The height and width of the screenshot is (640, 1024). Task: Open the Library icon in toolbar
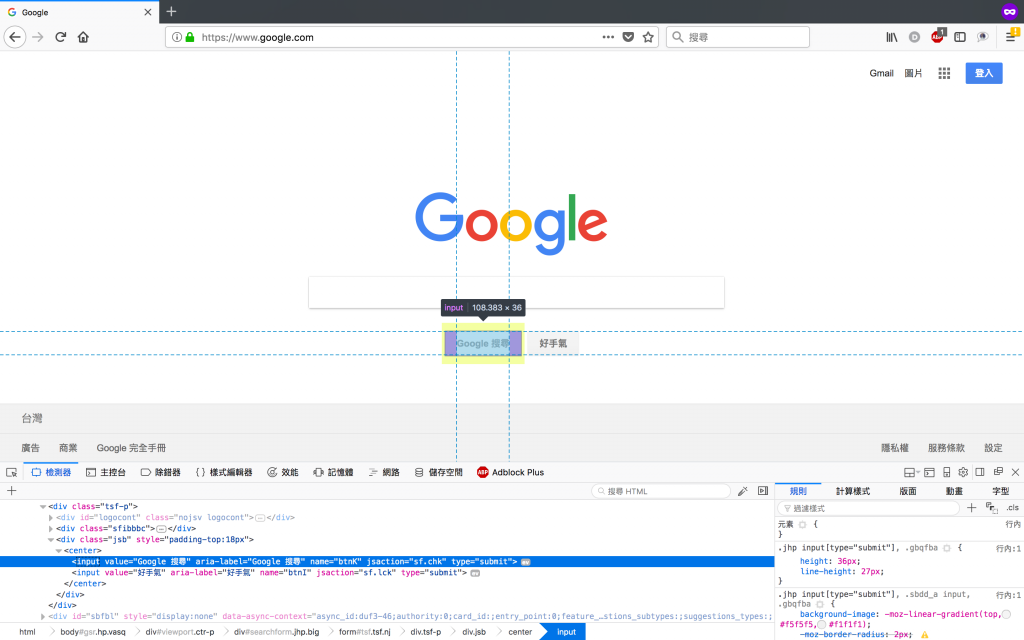891,37
